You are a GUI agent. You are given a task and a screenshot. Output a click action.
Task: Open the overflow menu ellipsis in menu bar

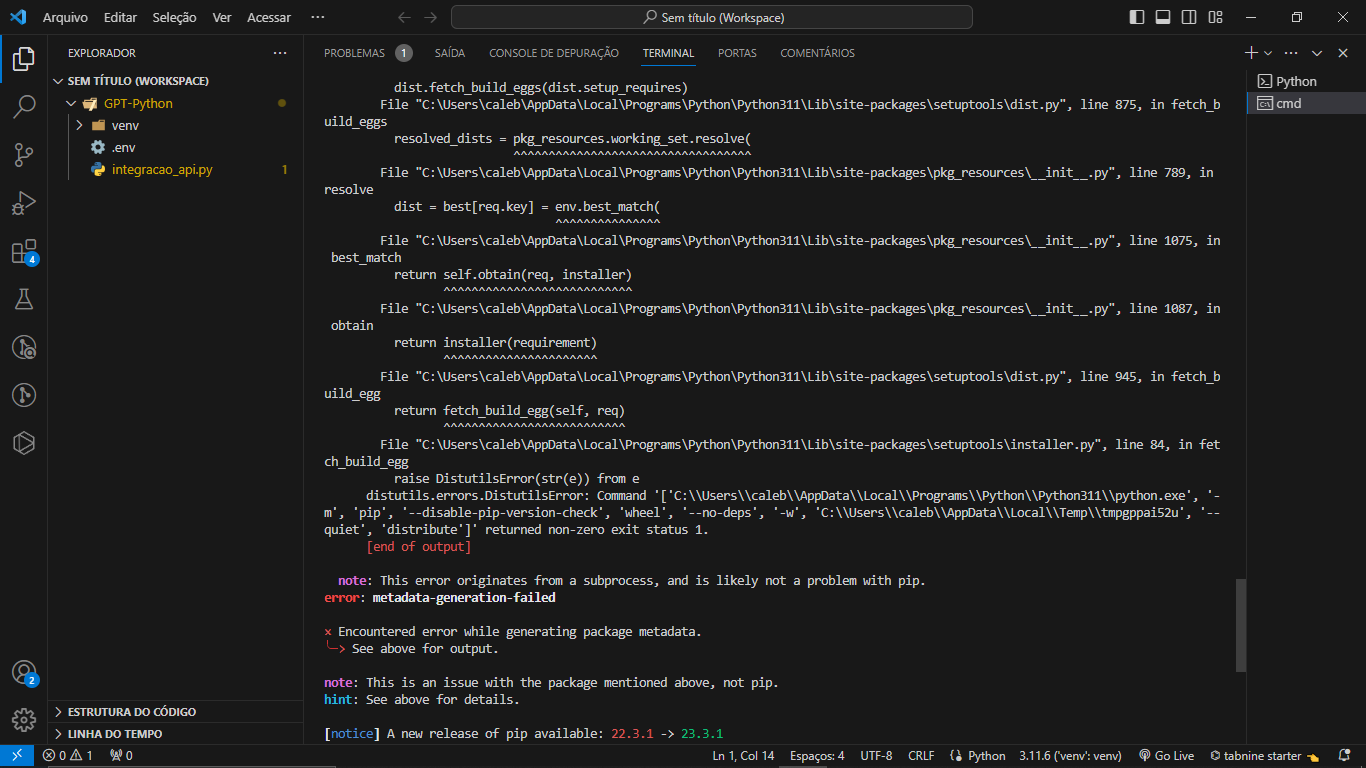click(x=318, y=17)
